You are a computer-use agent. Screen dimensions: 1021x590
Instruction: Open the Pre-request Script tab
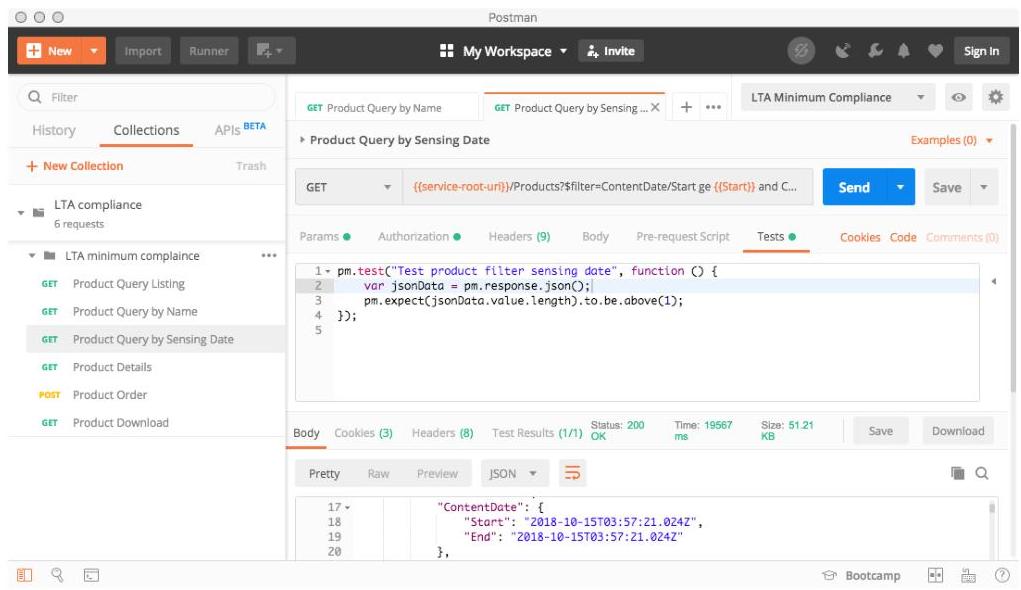click(682, 237)
